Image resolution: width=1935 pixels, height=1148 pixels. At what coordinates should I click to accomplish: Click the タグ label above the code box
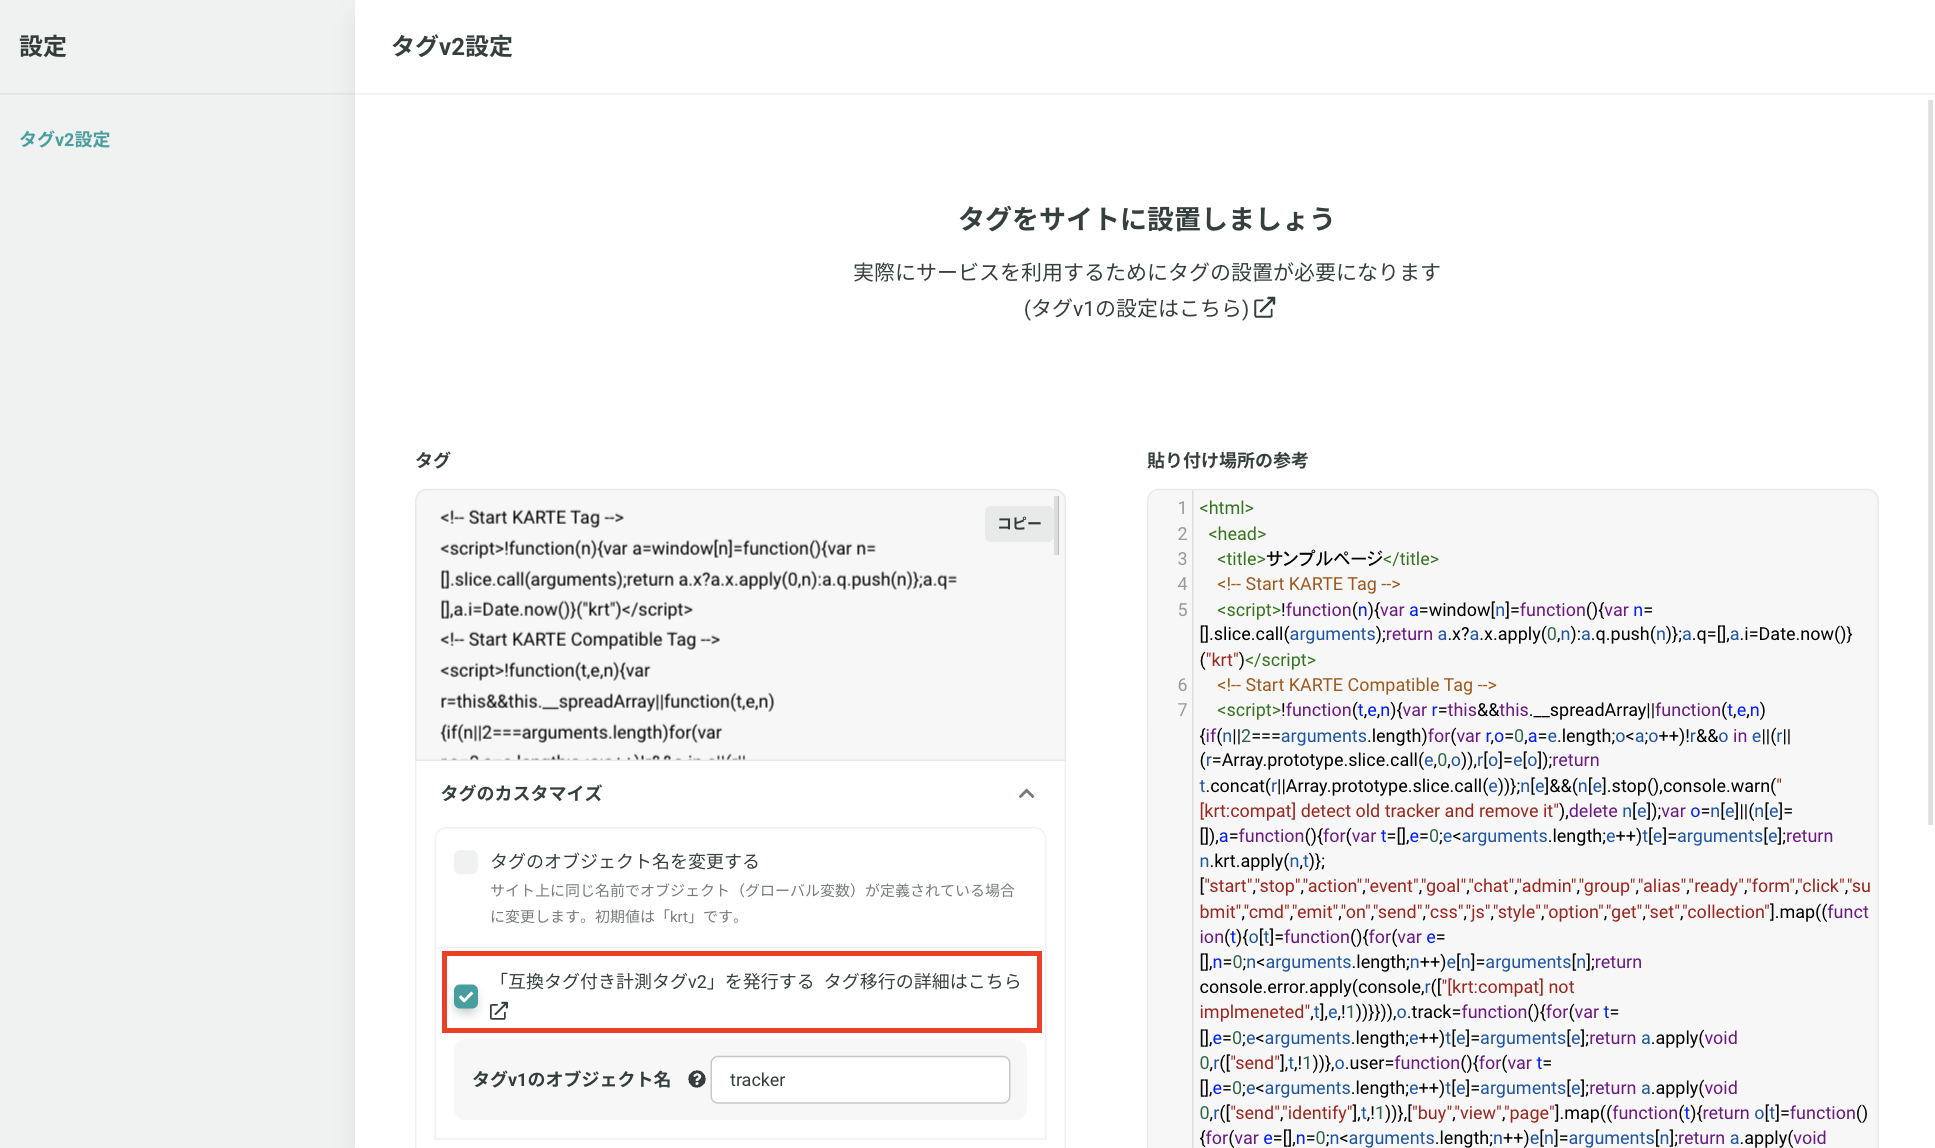(x=433, y=460)
